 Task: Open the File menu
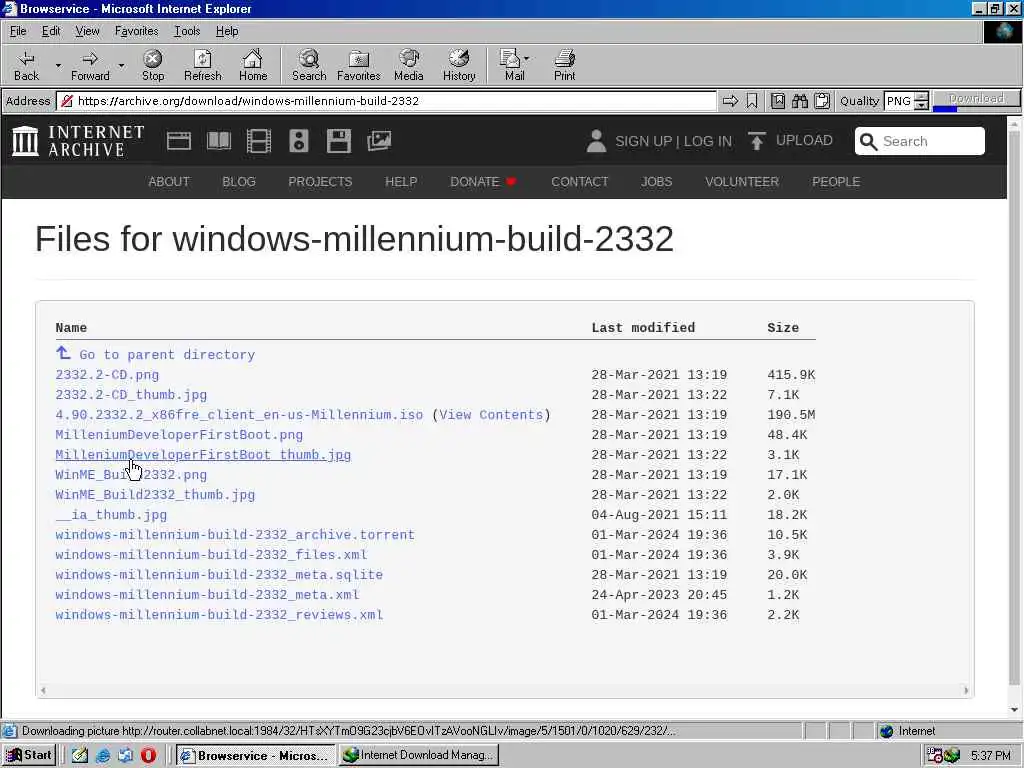tap(18, 31)
